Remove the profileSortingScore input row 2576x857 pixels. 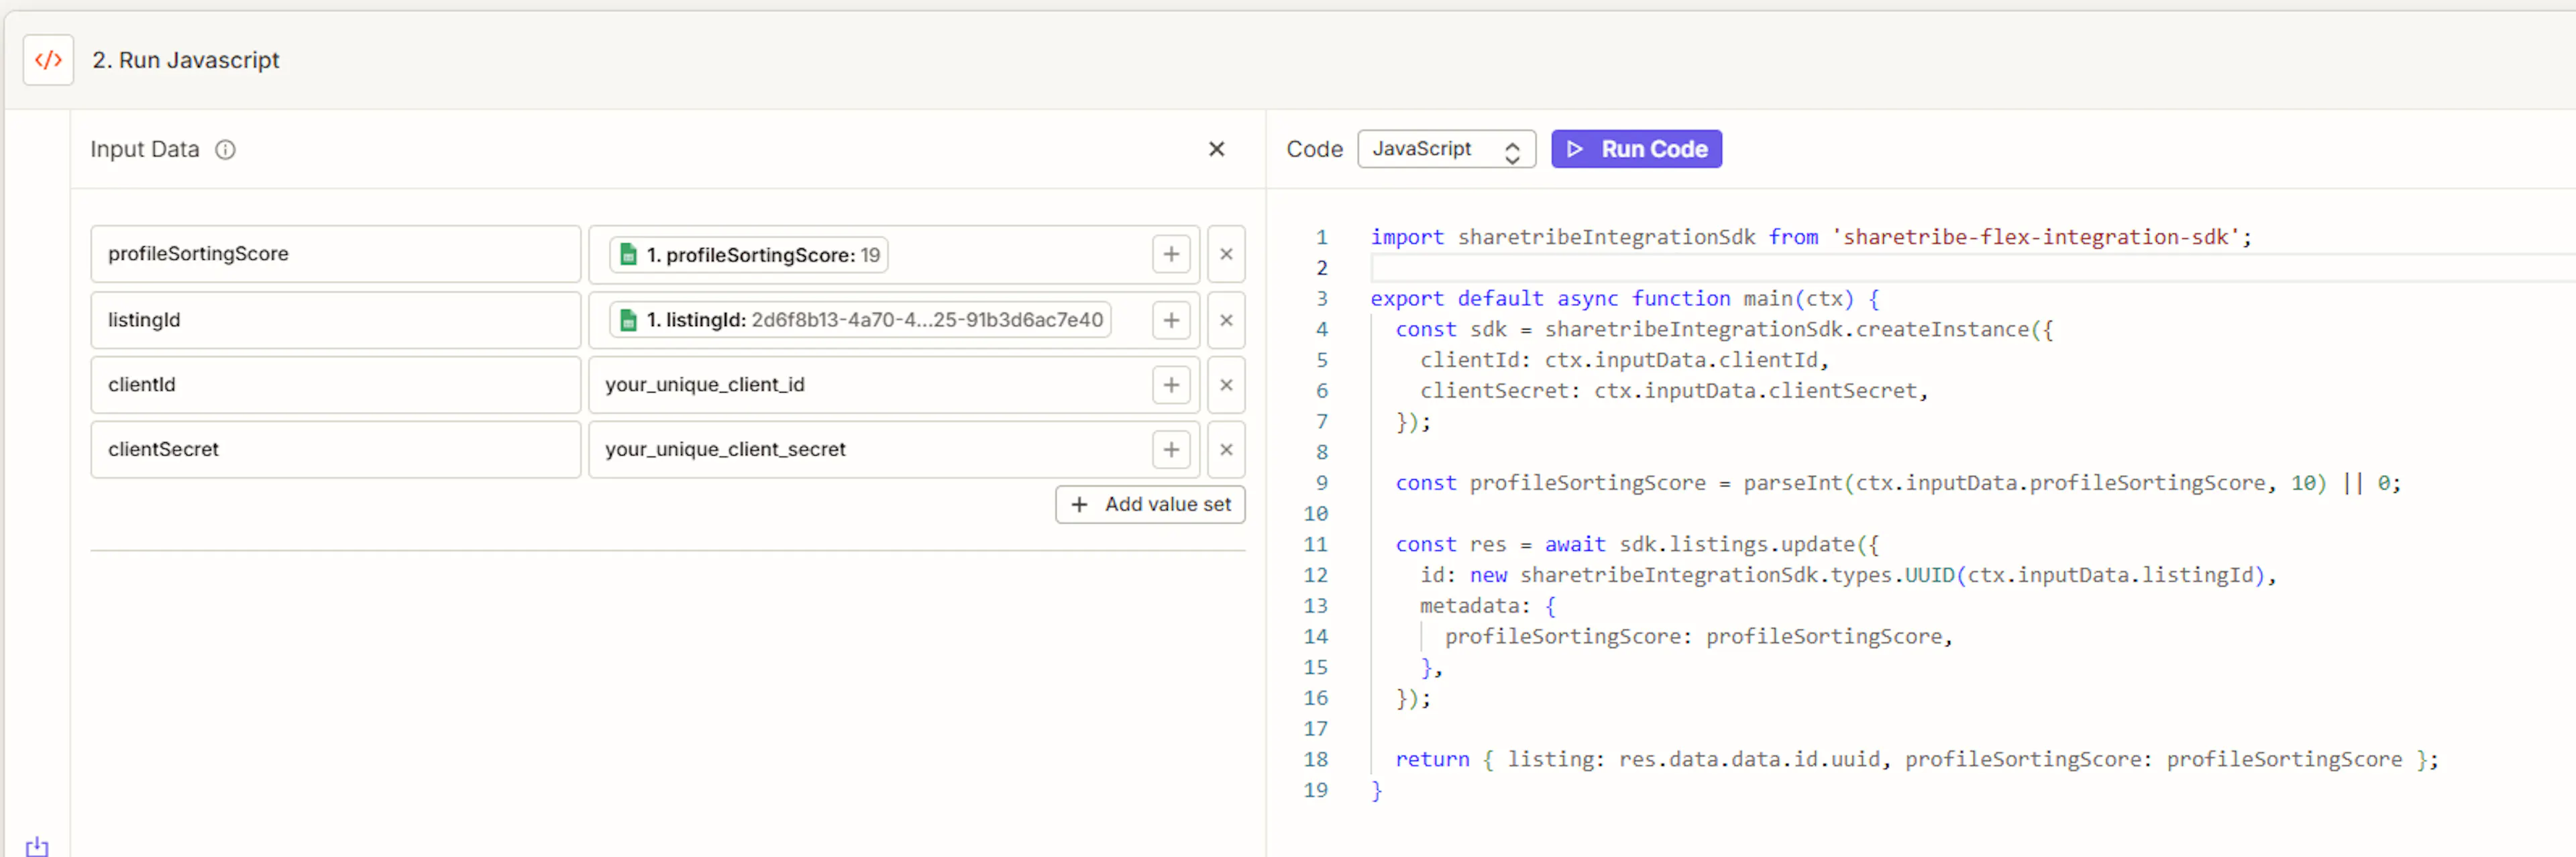click(x=1226, y=254)
